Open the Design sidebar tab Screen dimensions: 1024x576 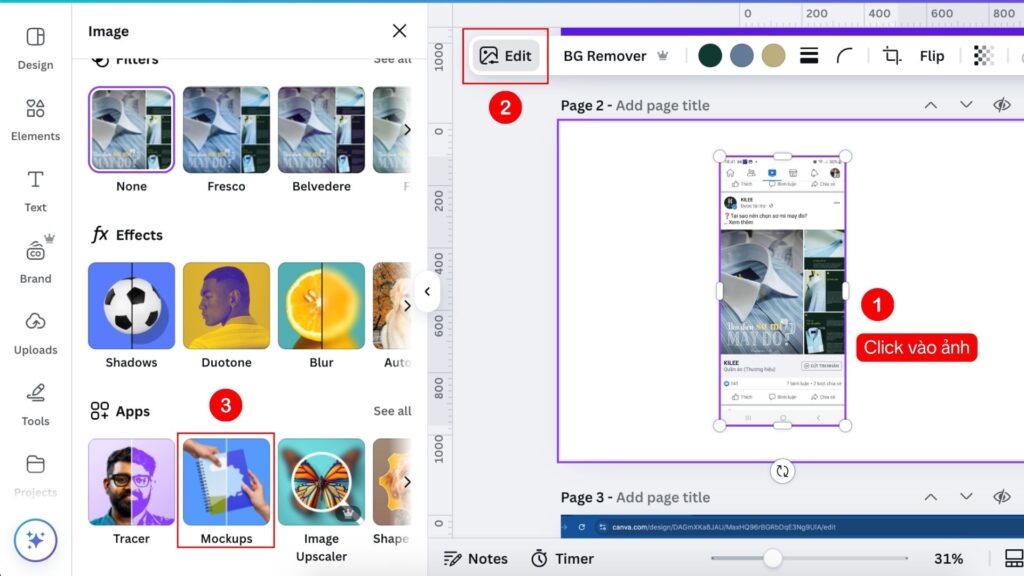pyautogui.click(x=35, y=47)
